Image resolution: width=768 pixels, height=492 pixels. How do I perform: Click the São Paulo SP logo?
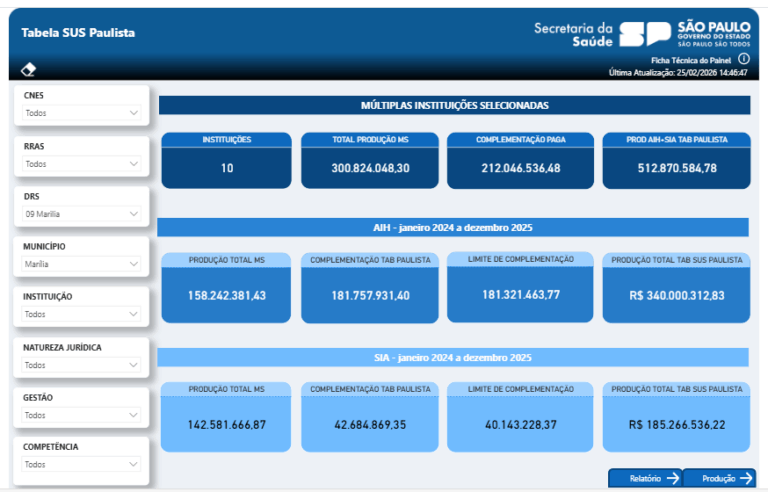(645, 35)
